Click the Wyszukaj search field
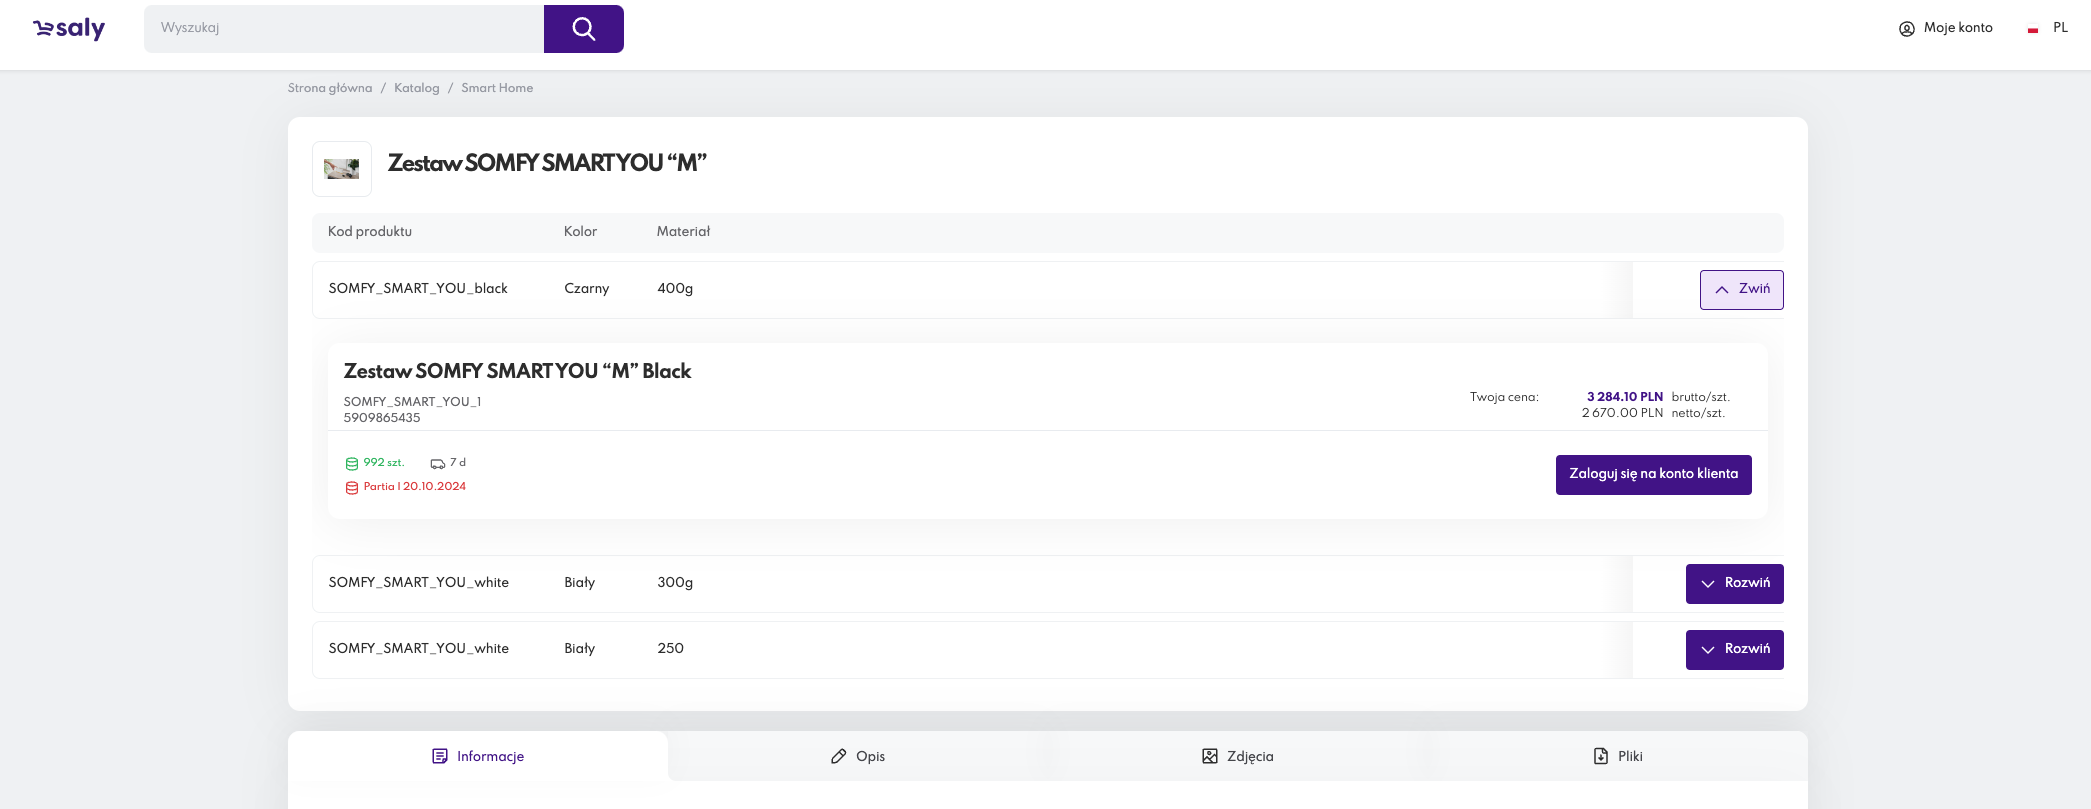 pos(343,29)
